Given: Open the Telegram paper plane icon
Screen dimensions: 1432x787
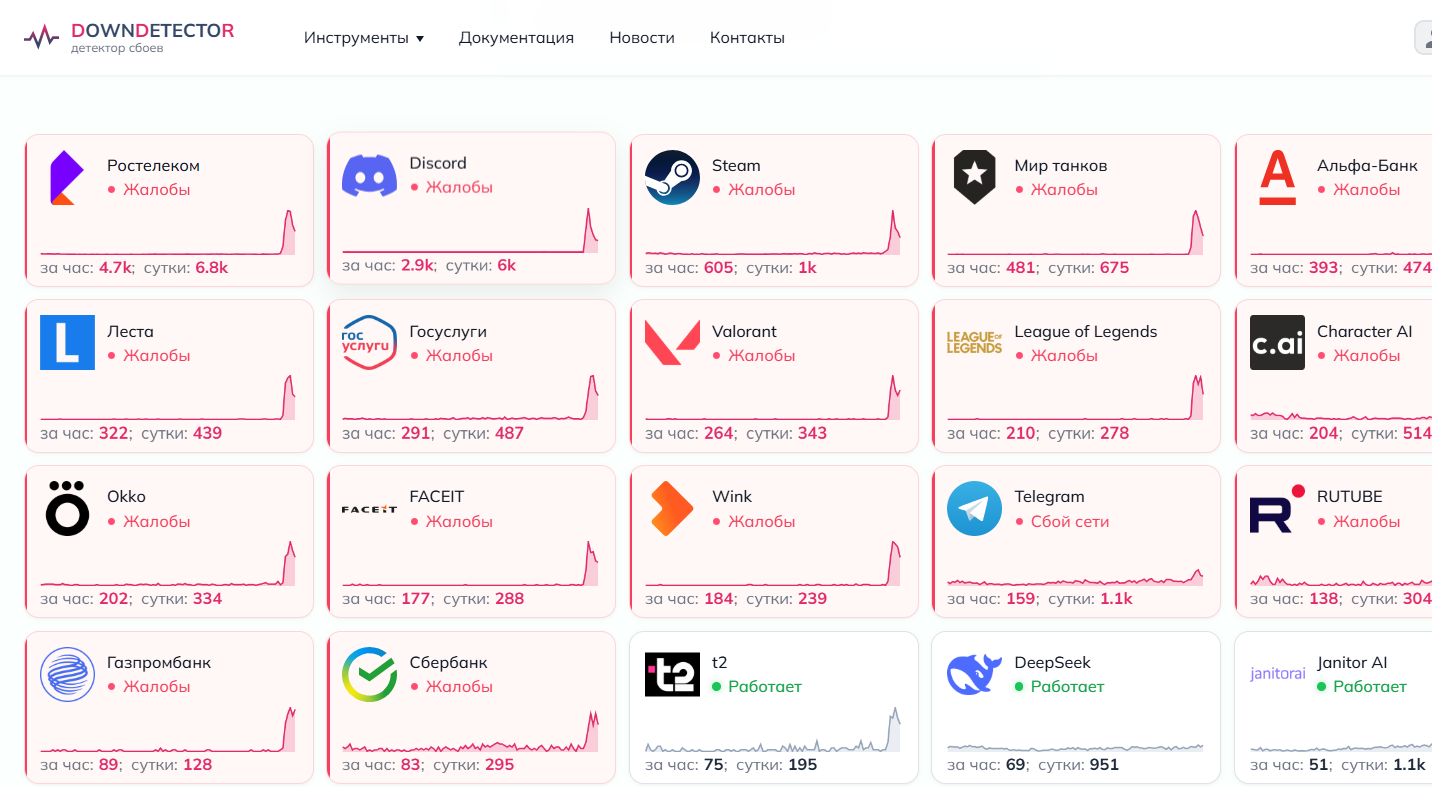Looking at the screenshot, I should click(974, 508).
